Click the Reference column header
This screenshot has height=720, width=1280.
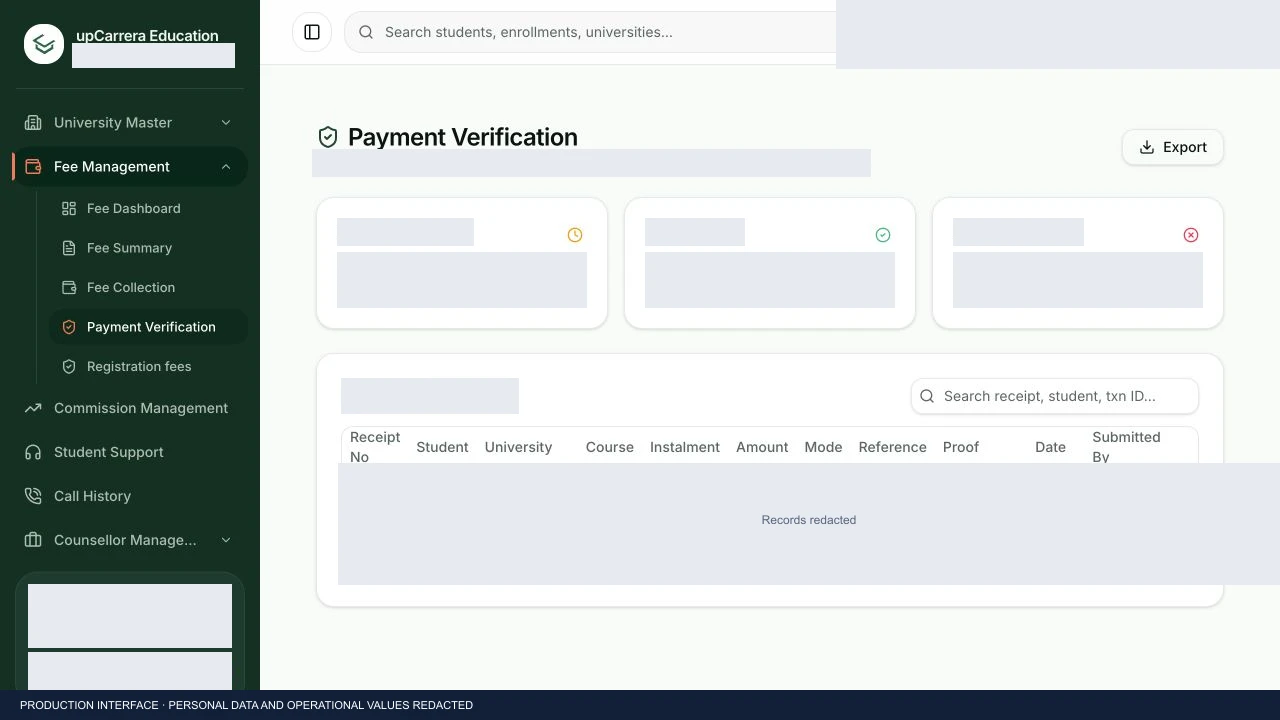tap(892, 447)
